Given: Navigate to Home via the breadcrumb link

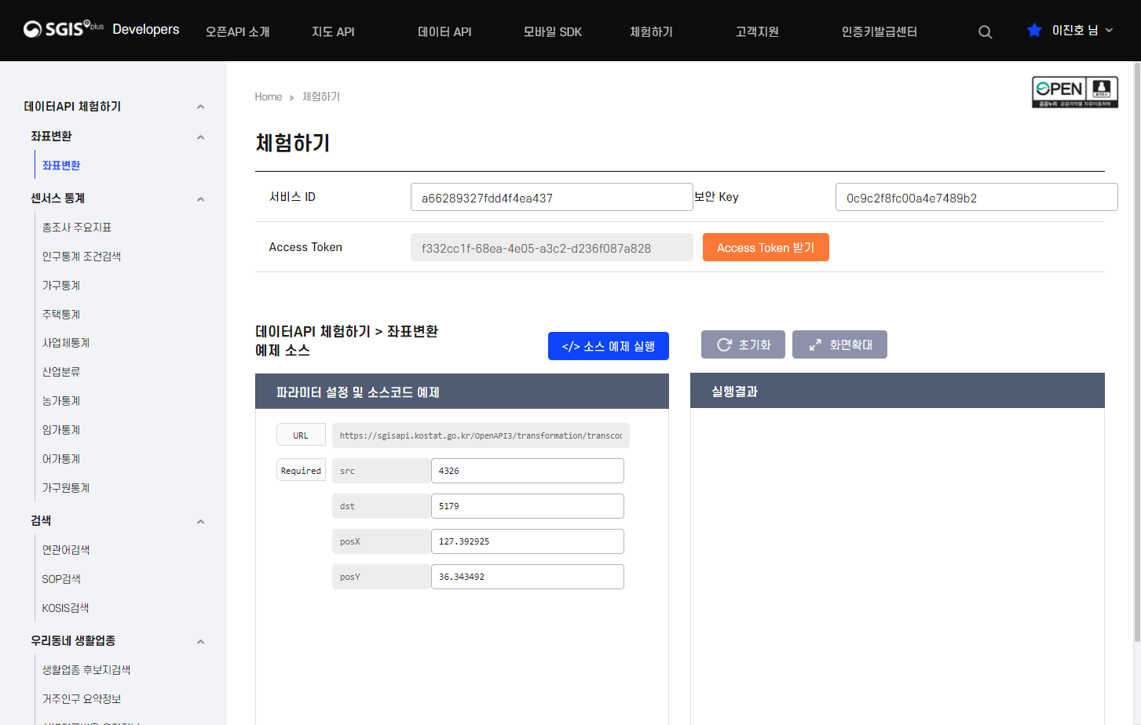Looking at the screenshot, I should [267, 96].
